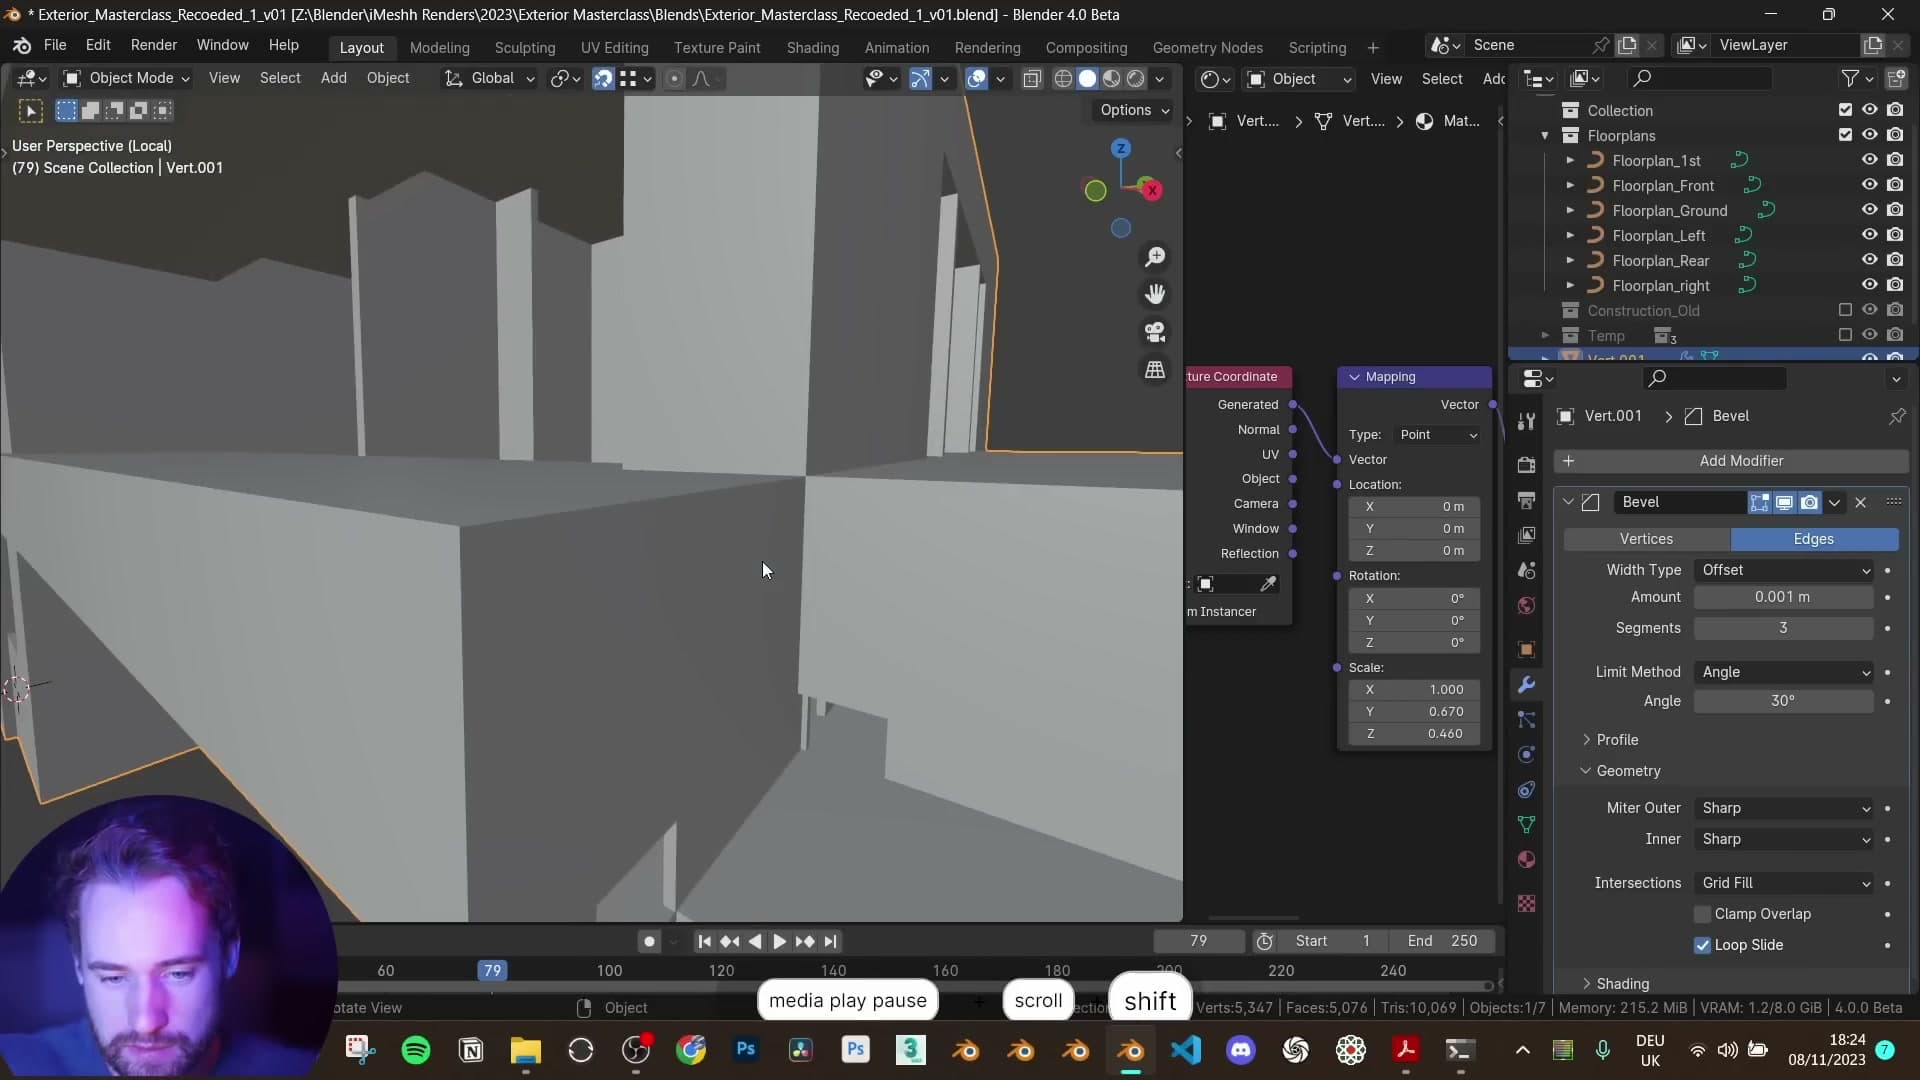Hide Floorplan_1st in the outliner

1869,160
